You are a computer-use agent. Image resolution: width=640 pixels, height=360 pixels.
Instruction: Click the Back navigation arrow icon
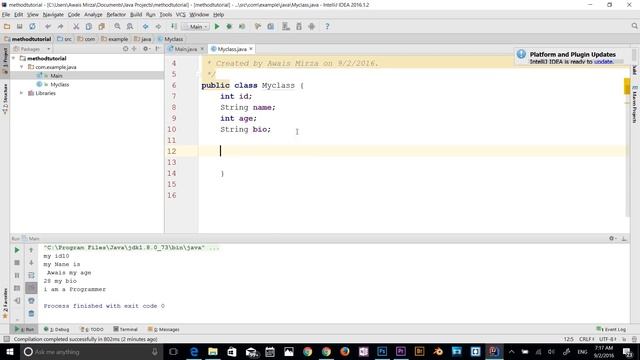pyautogui.click(x=145, y=27)
